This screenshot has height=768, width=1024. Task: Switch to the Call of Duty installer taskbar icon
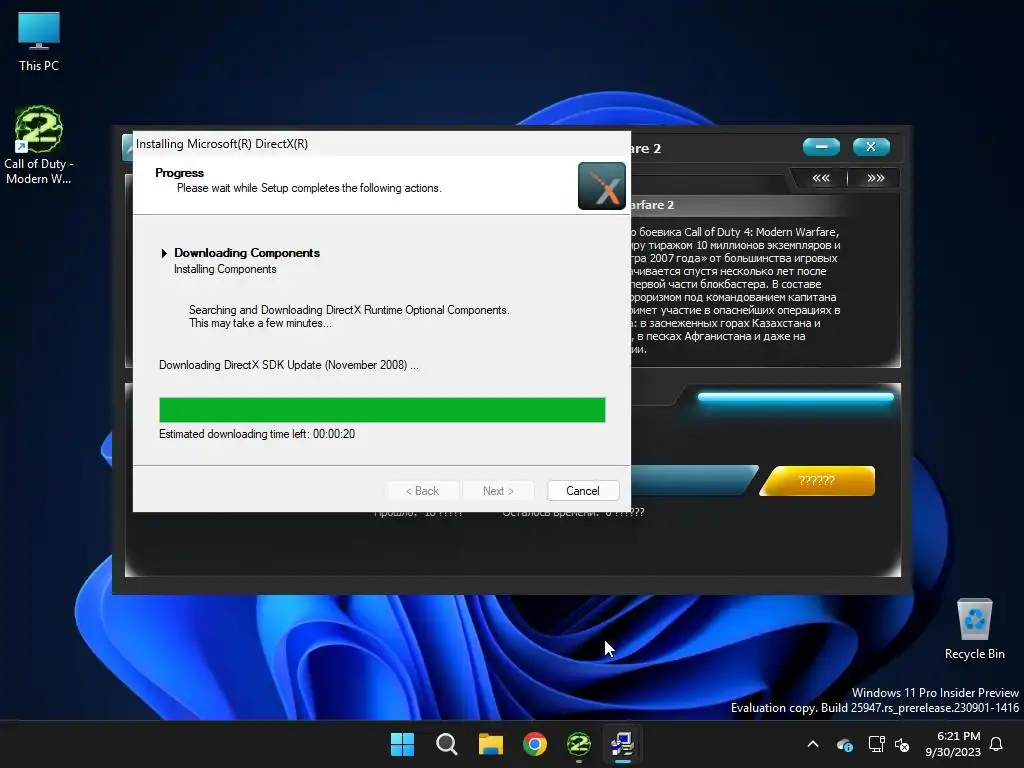(x=579, y=744)
